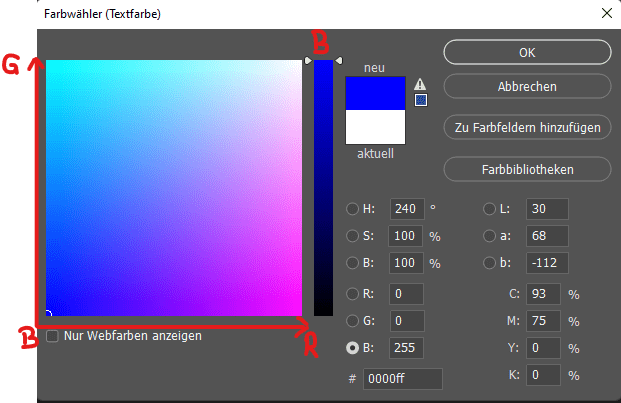This screenshot has height=403, width=621.
Task: Enable Nur Webfarben anzeigen checkbox
Action: [52, 336]
